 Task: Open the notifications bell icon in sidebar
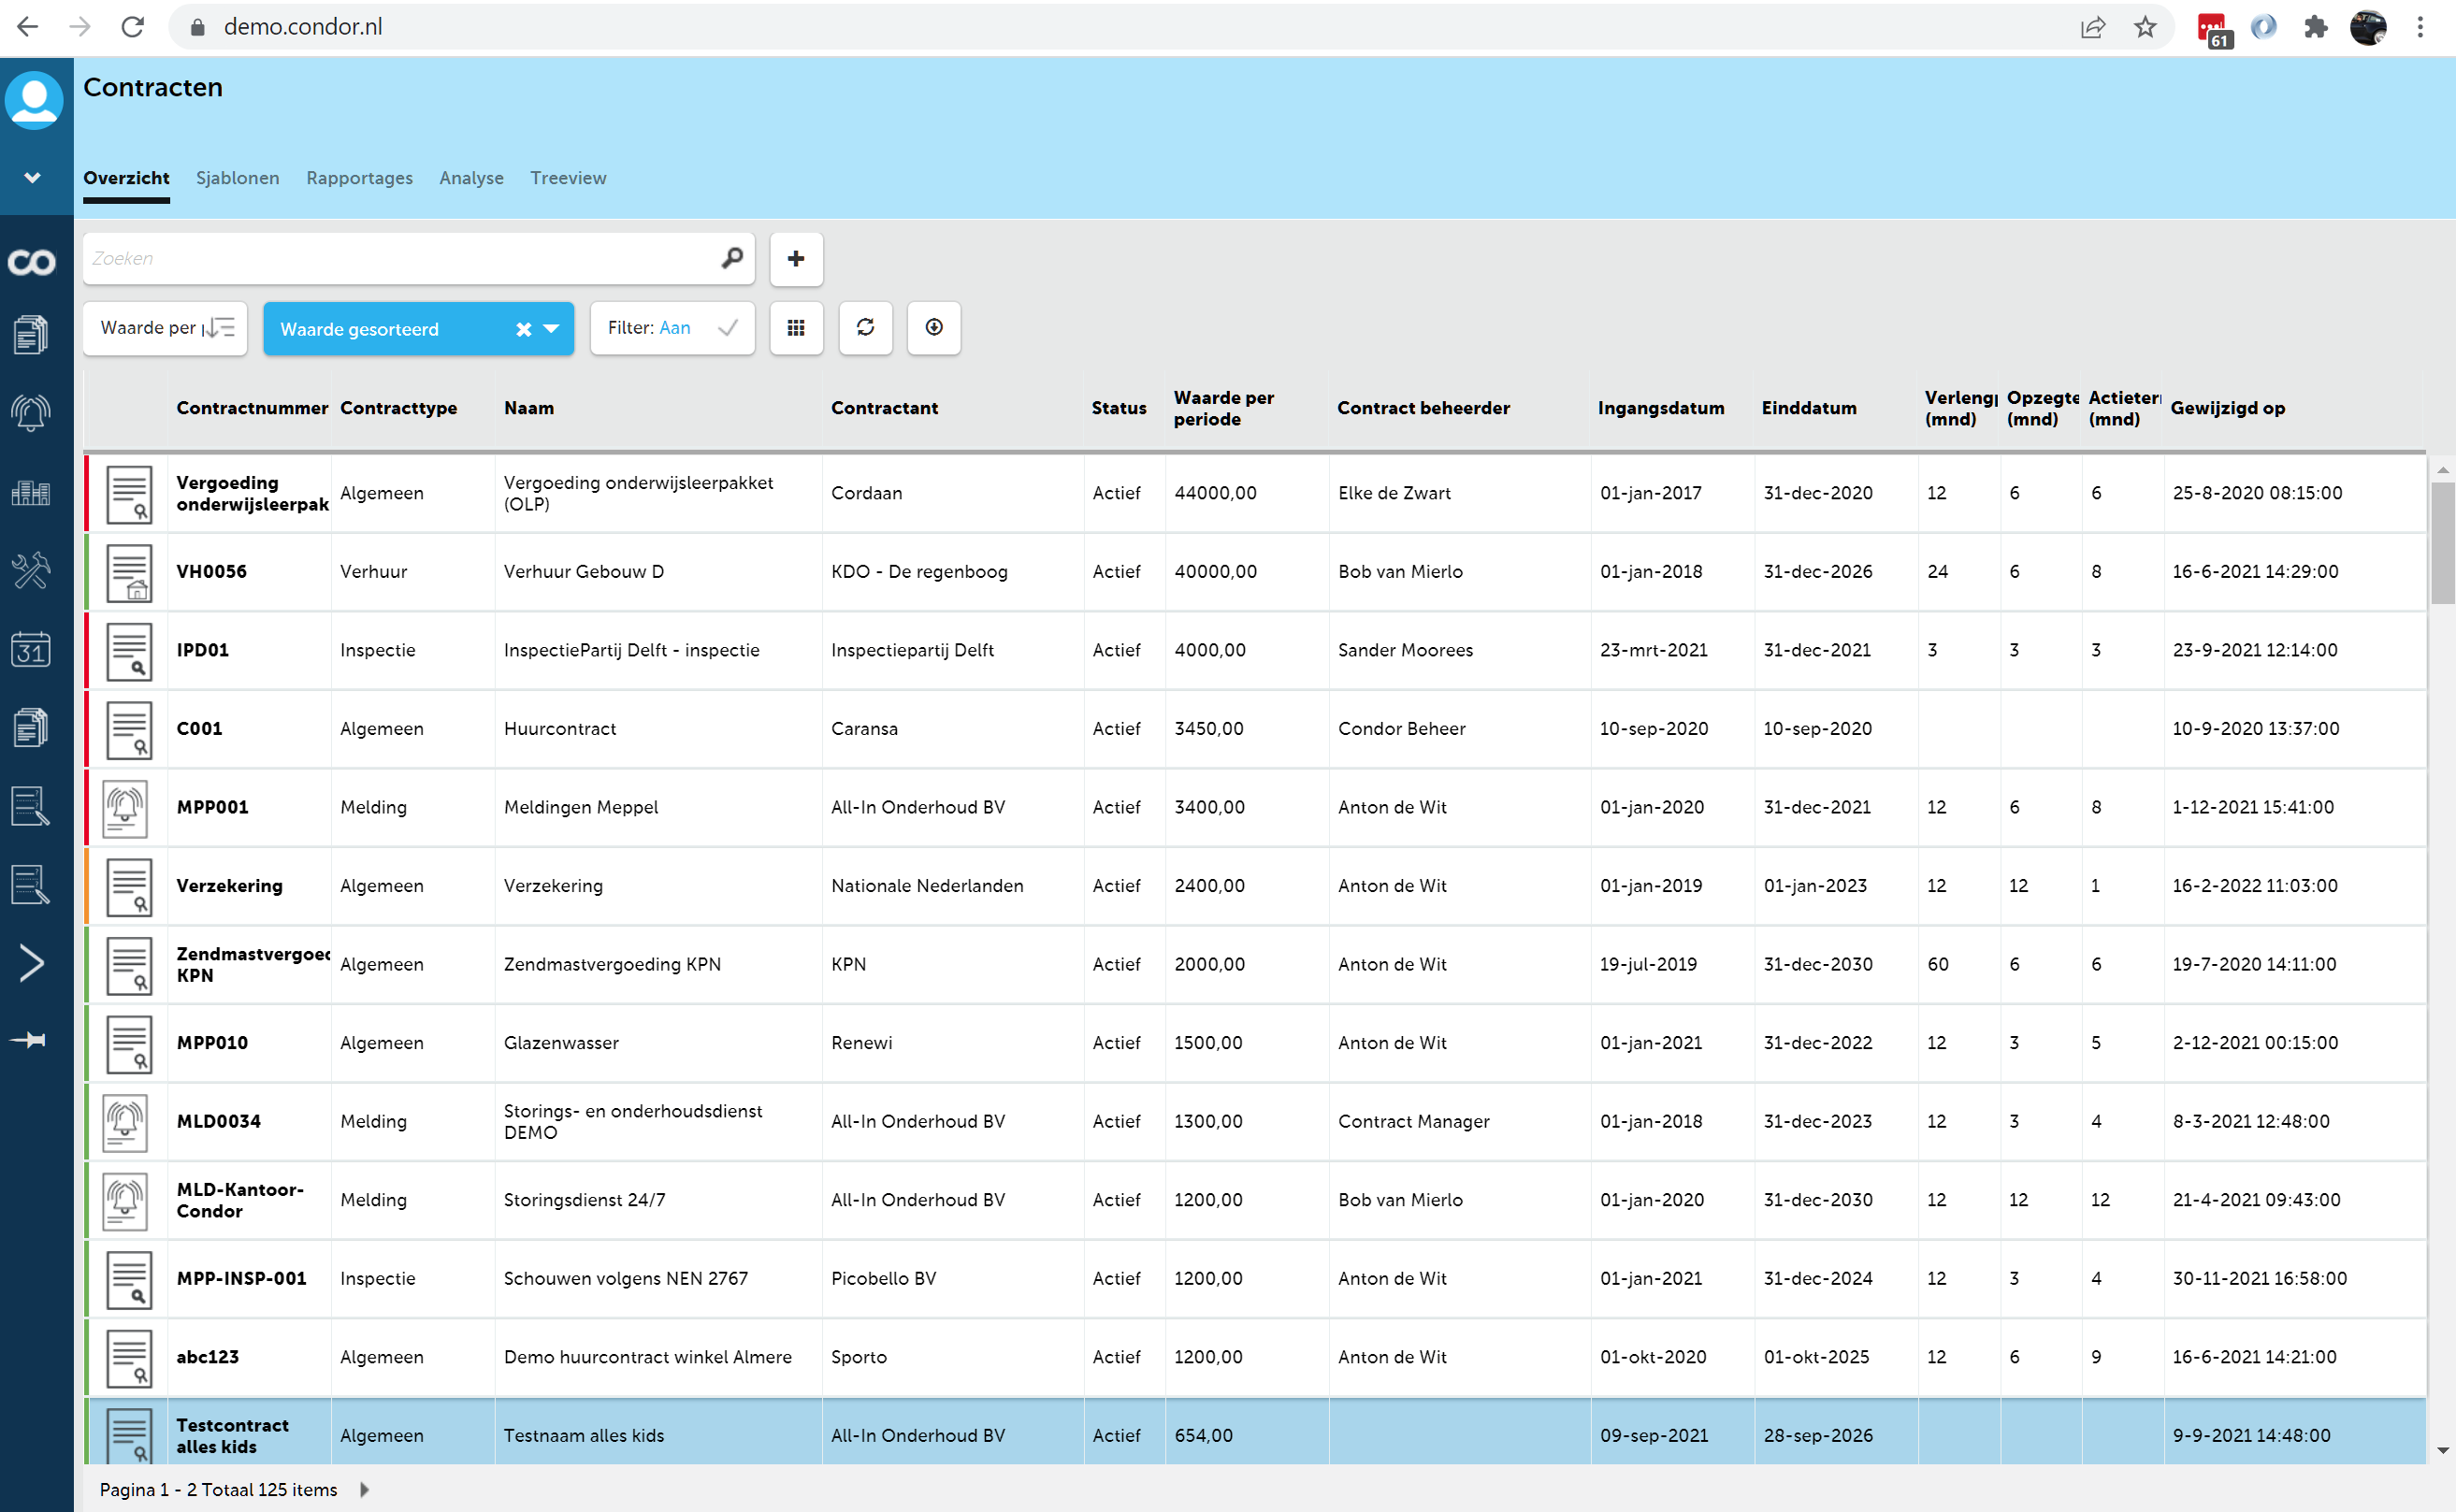30,413
